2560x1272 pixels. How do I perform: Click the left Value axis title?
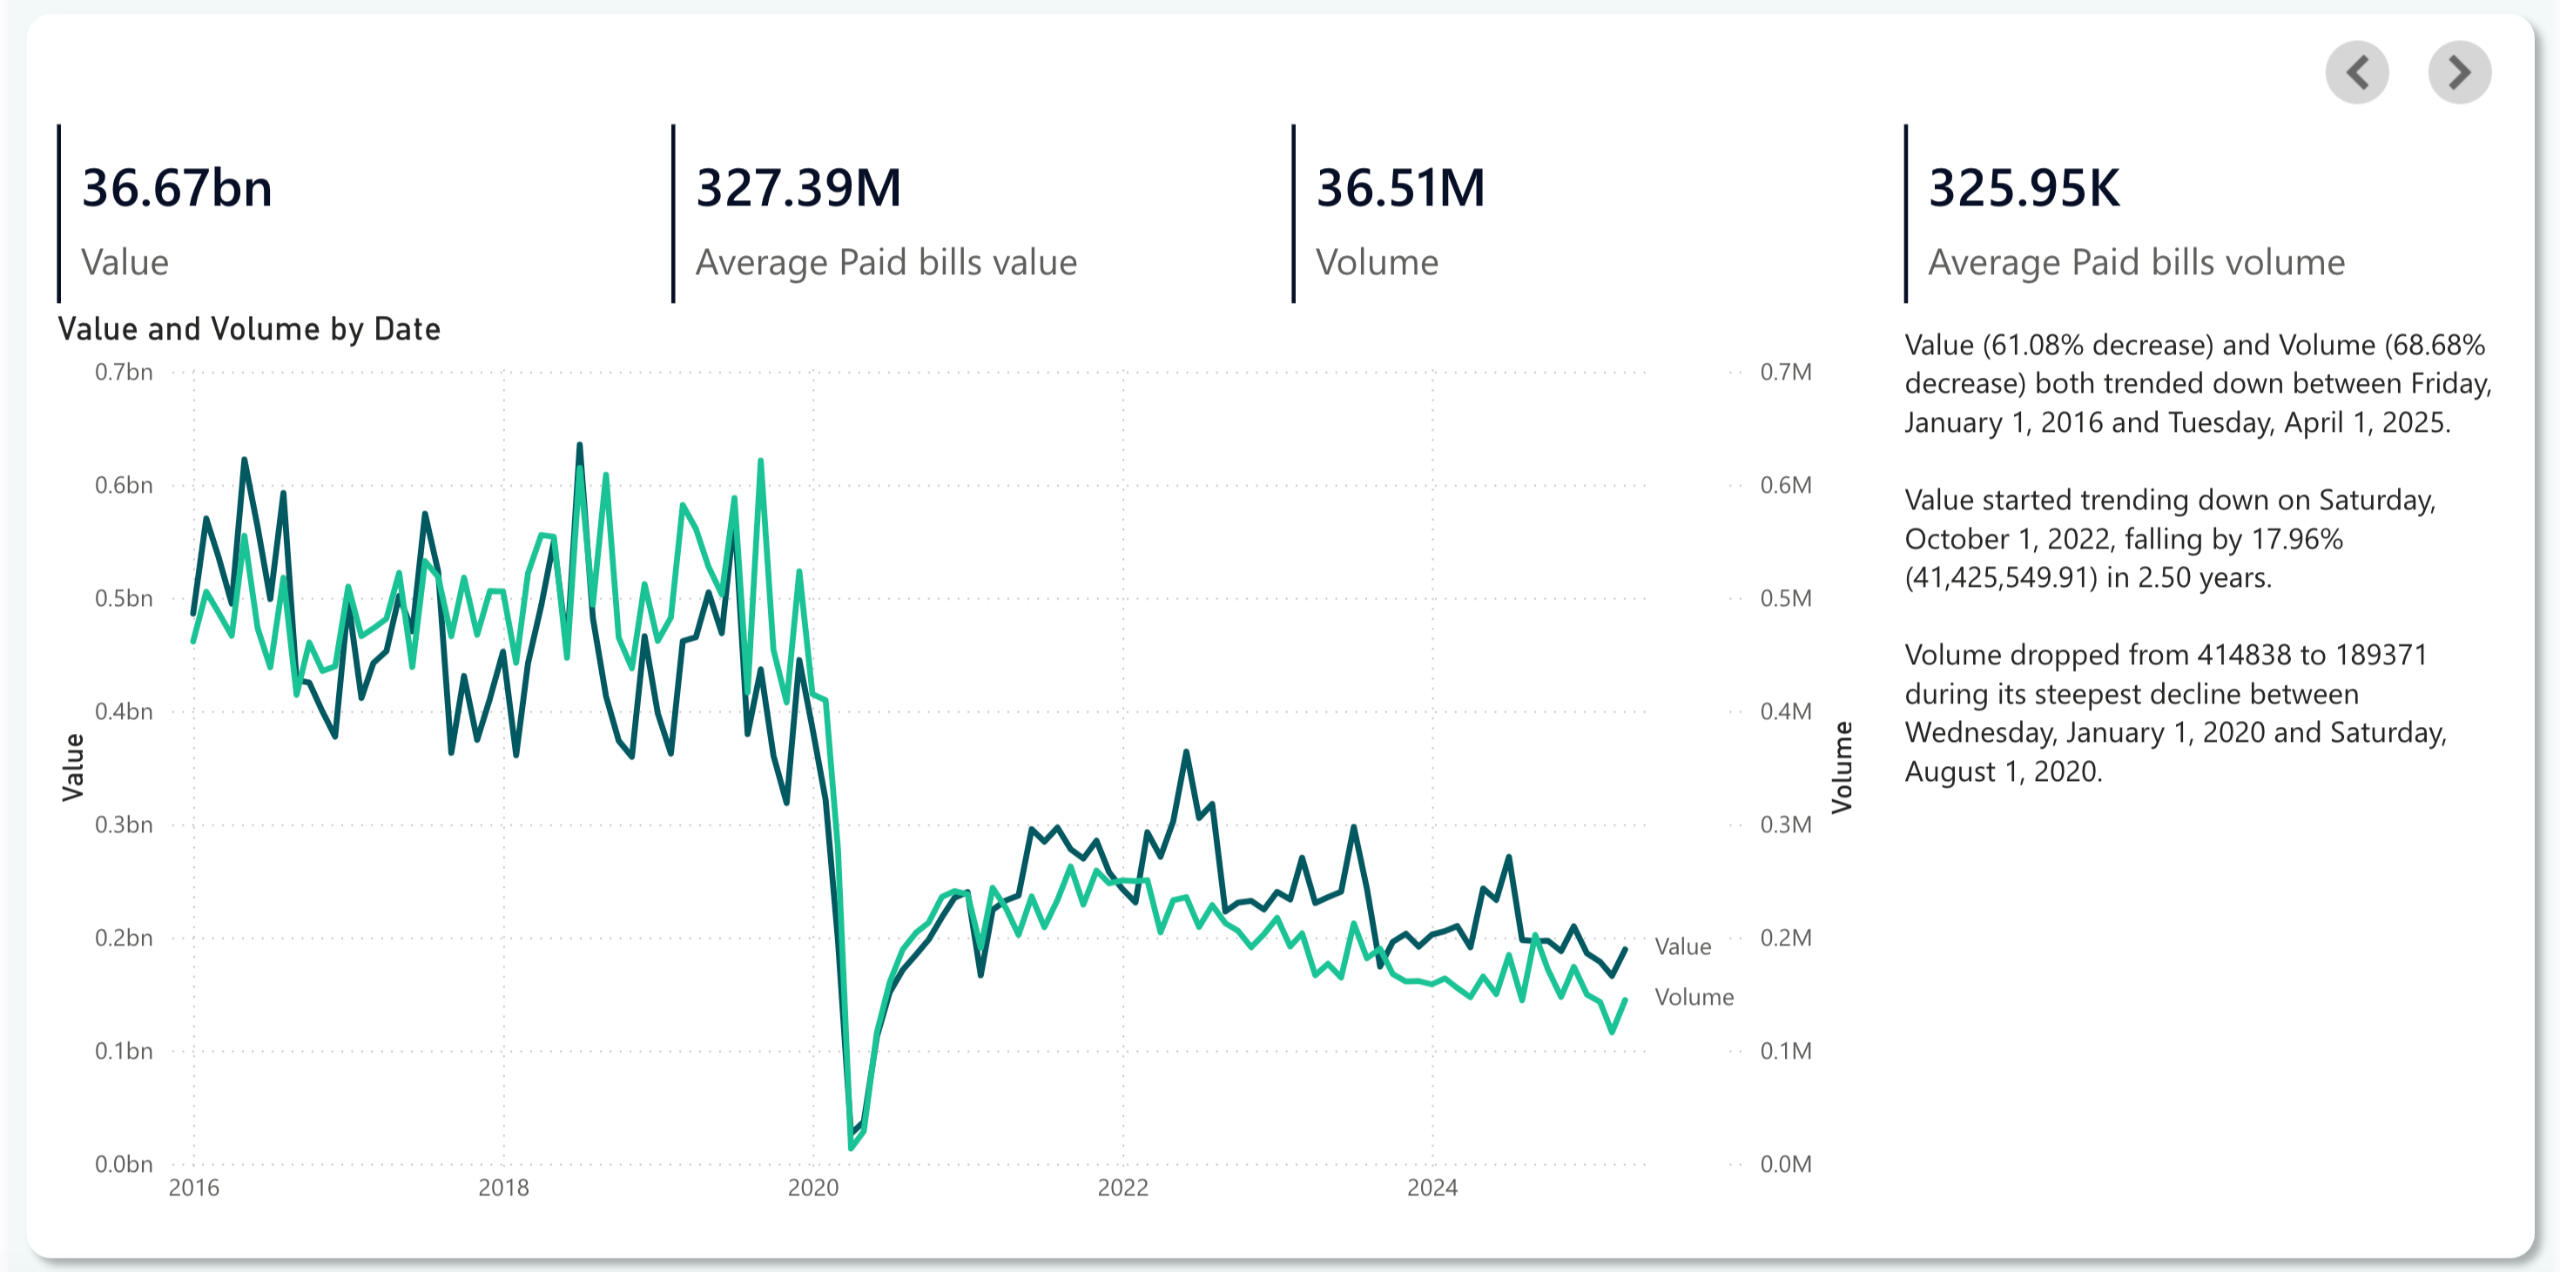pos(73,767)
